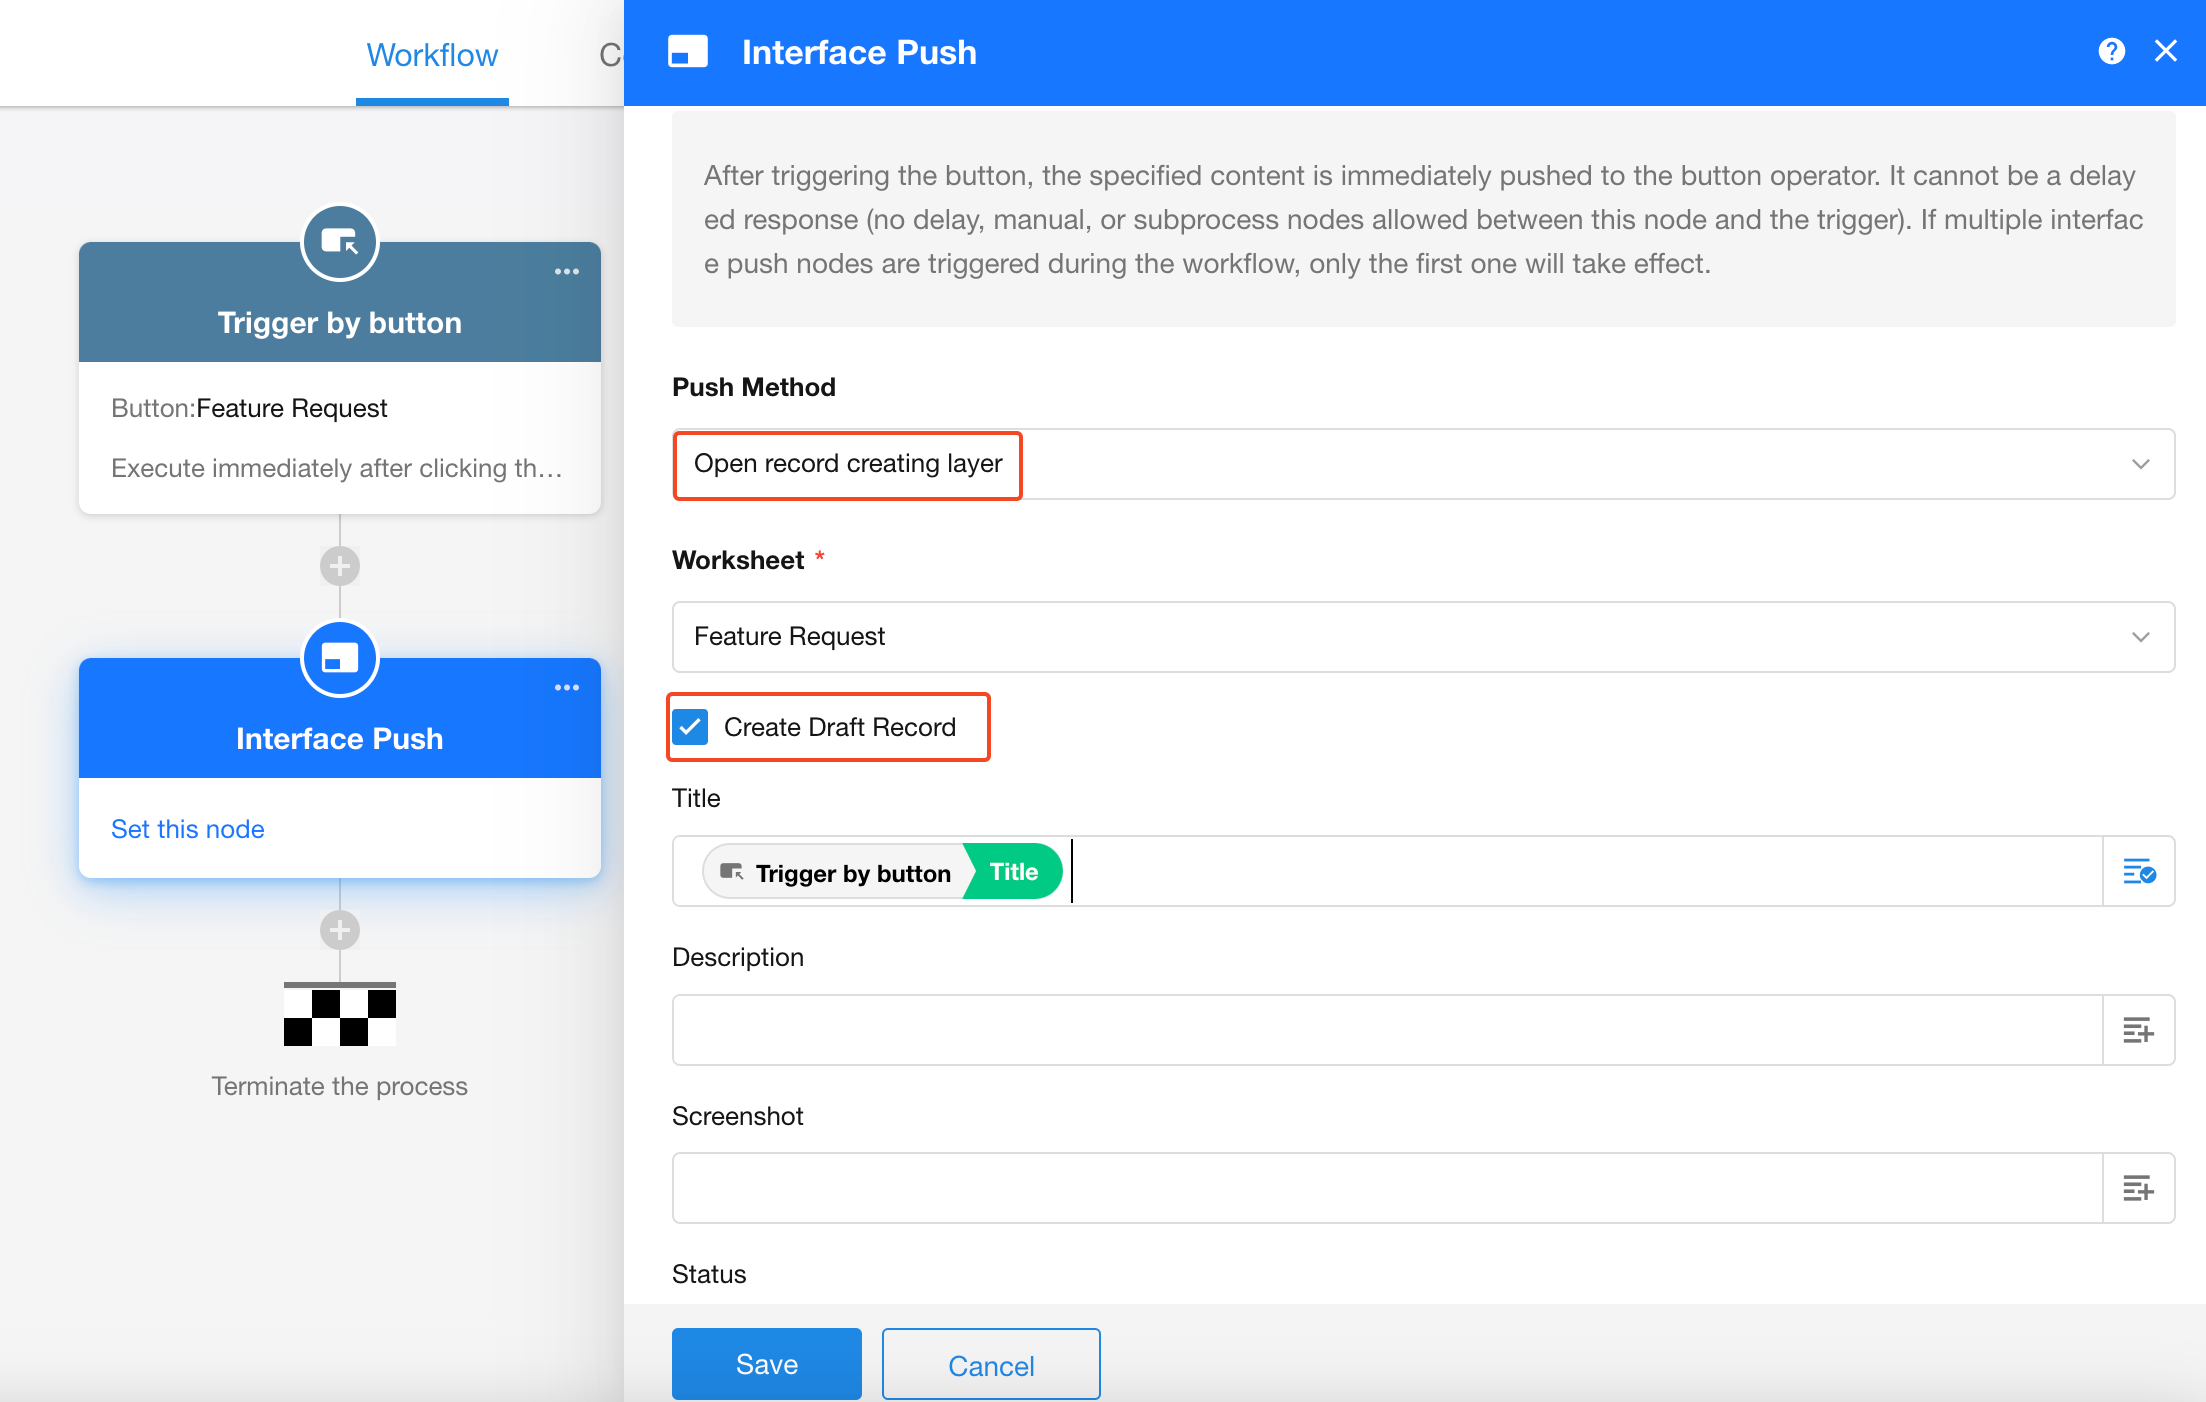
Task: Click the Trigger by button node icon
Action: [x=340, y=243]
